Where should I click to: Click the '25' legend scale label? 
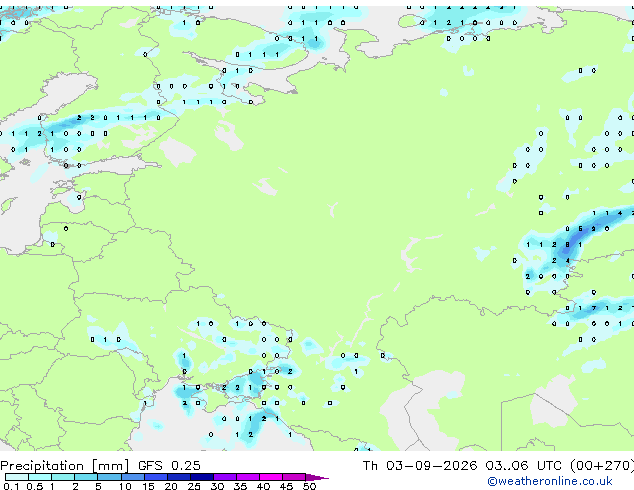coord(194,486)
